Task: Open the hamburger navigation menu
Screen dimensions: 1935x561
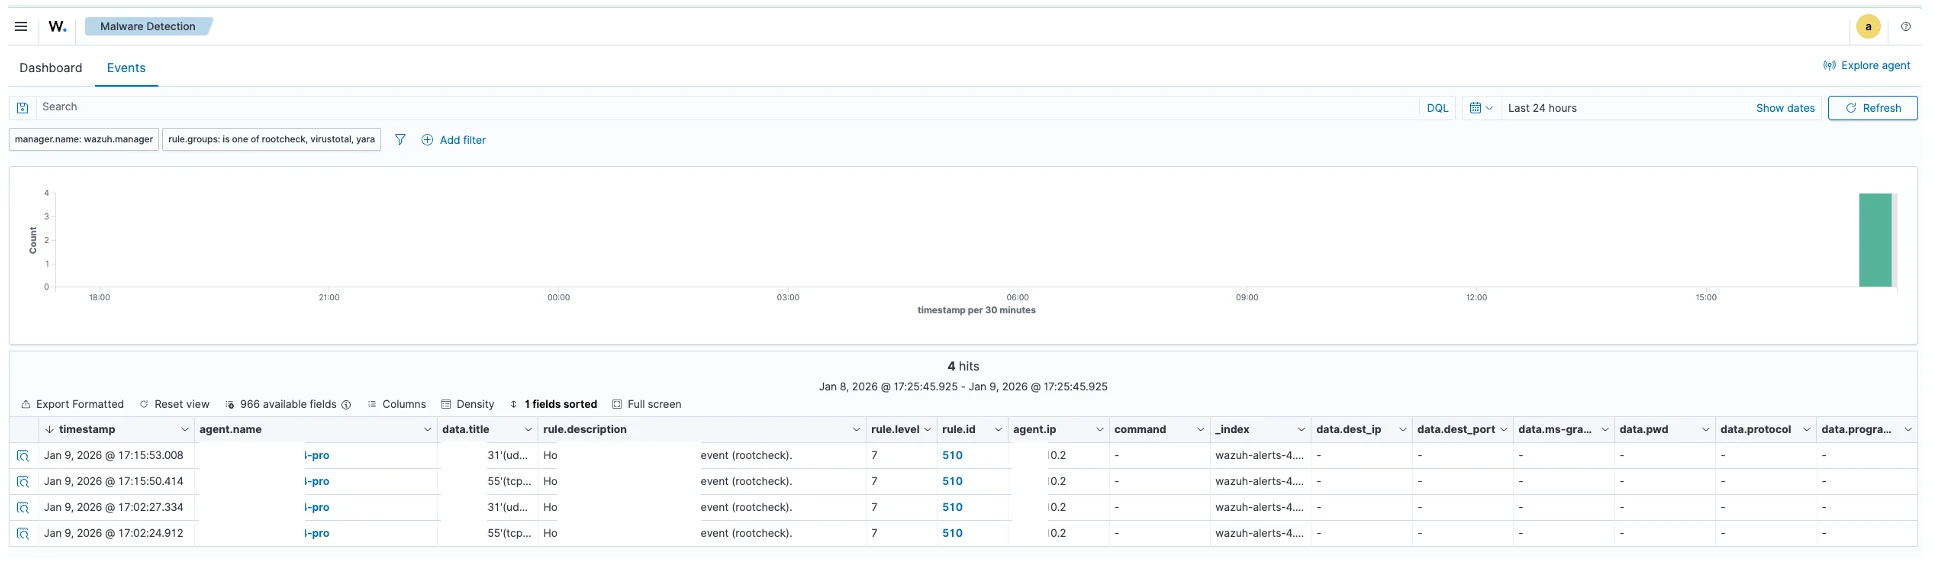Action: tap(20, 27)
